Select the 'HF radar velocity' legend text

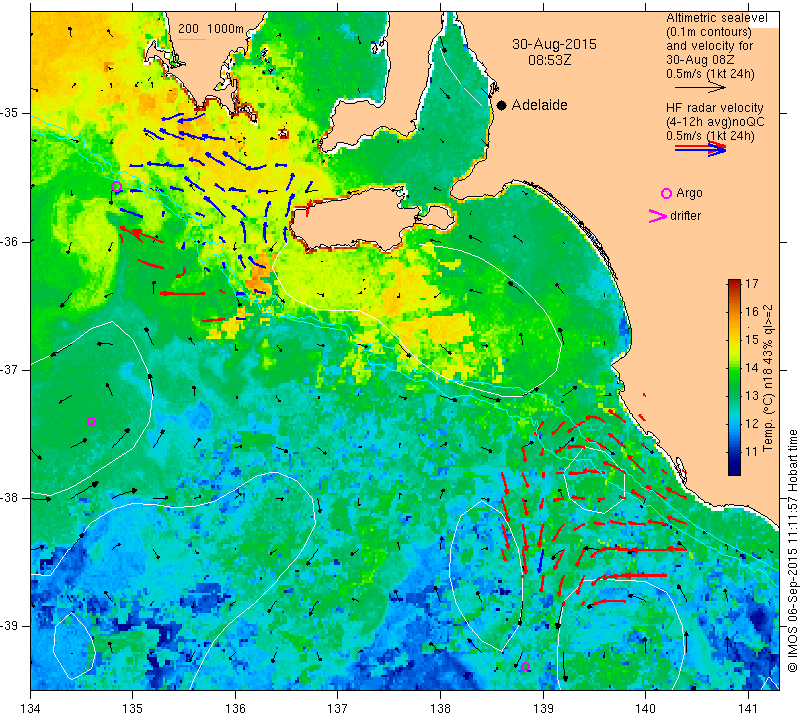714,108
